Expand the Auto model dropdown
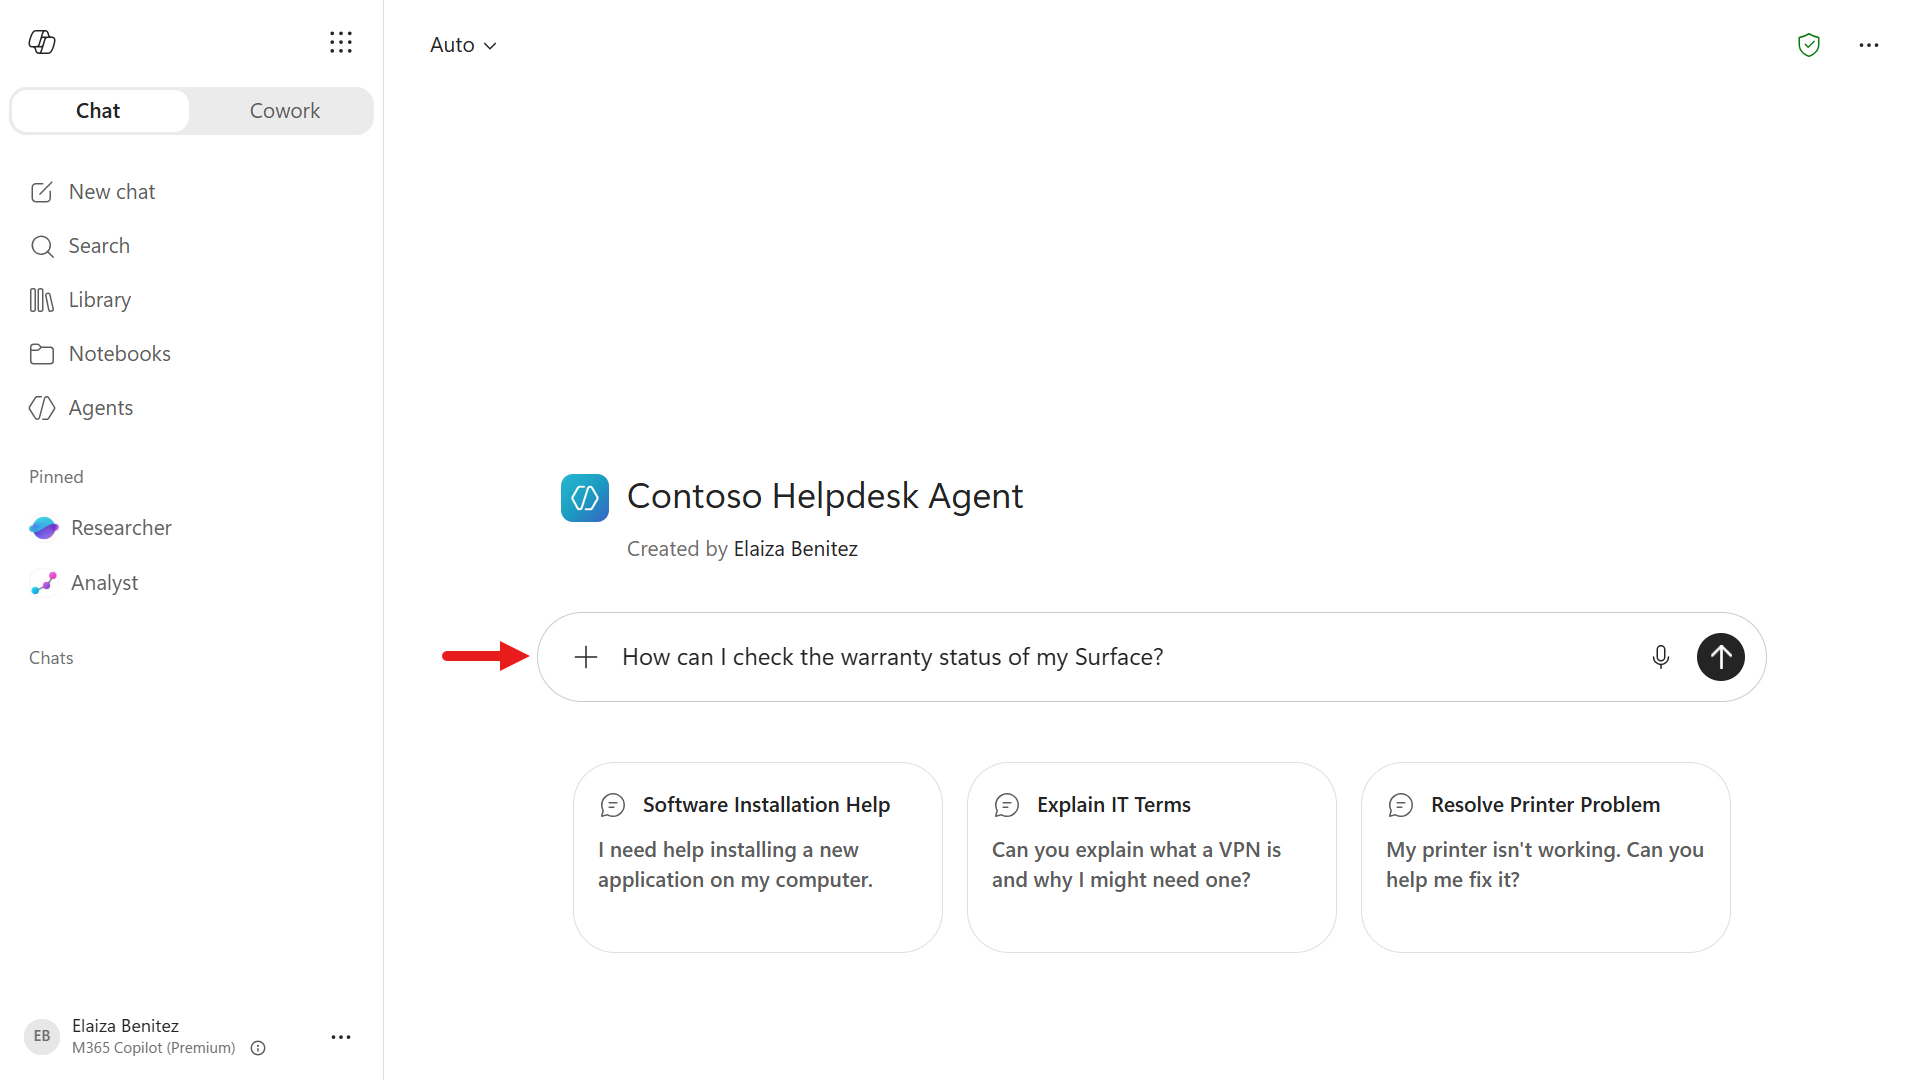This screenshot has height=1080, width=1920. click(463, 45)
